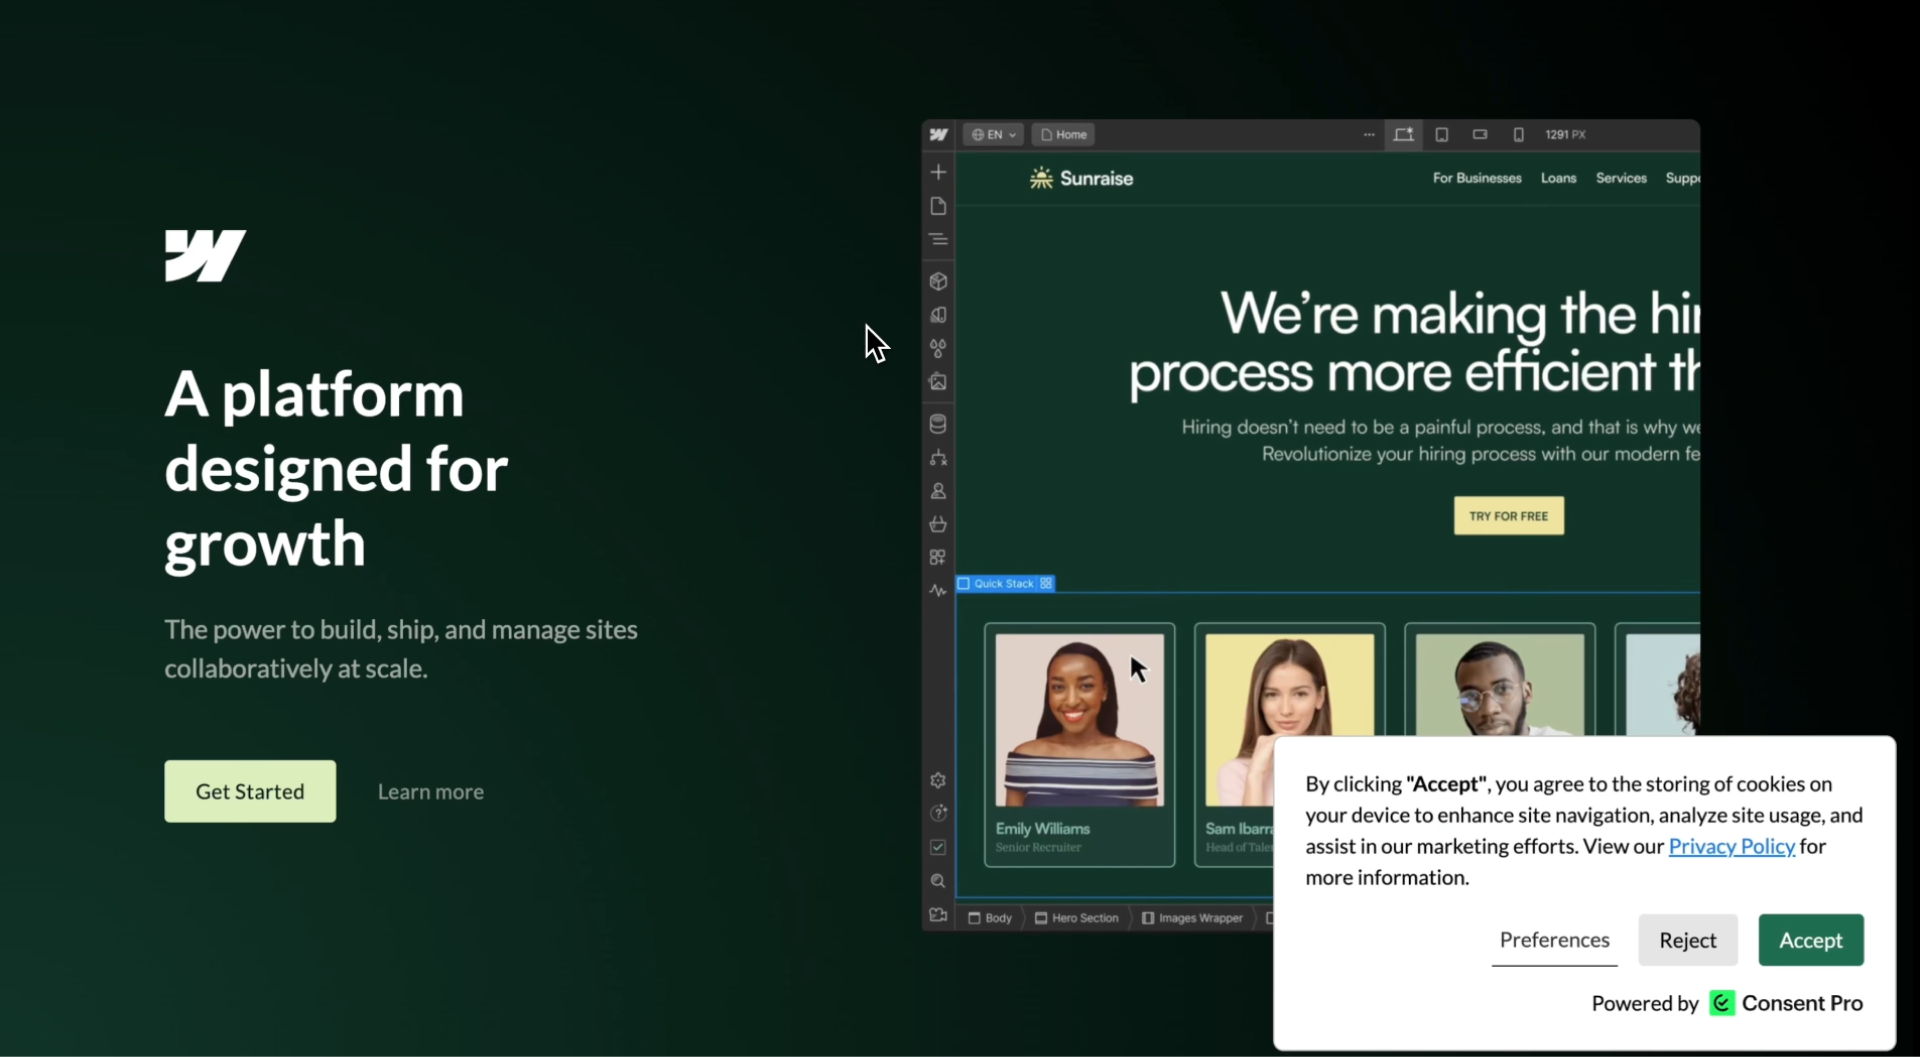Expand the ellipsis menu in the top bar
Viewport: 1920px width, 1057px height.
[1368, 134]
